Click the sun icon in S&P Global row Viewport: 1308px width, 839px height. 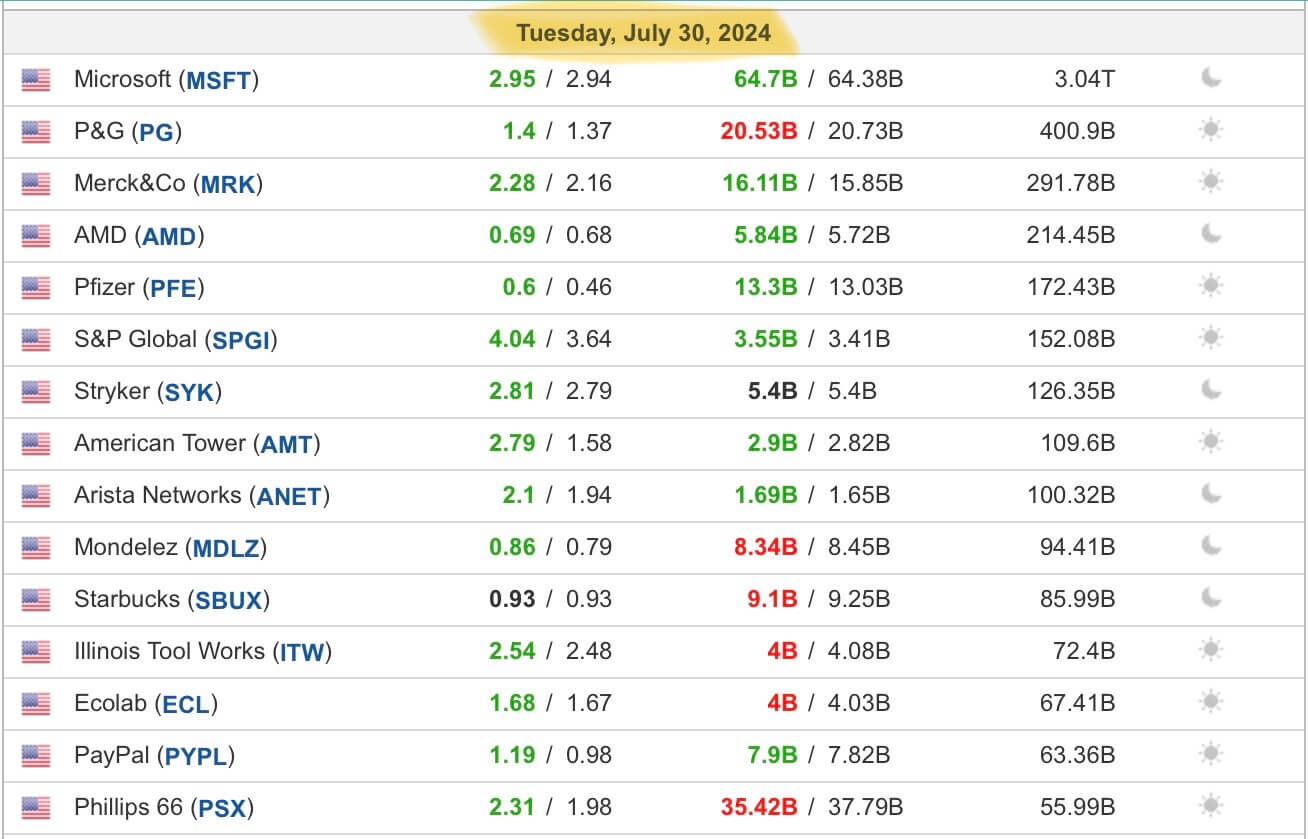(x=1211, y=338)
